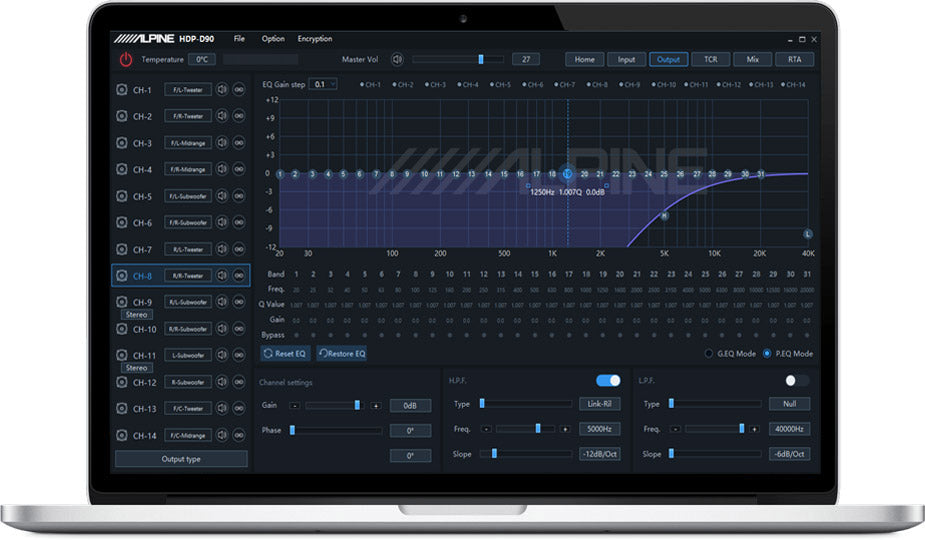This screenshot has width=925, height=540.
Task: Click the link icon for CH-12
Action: coord(239,382)
